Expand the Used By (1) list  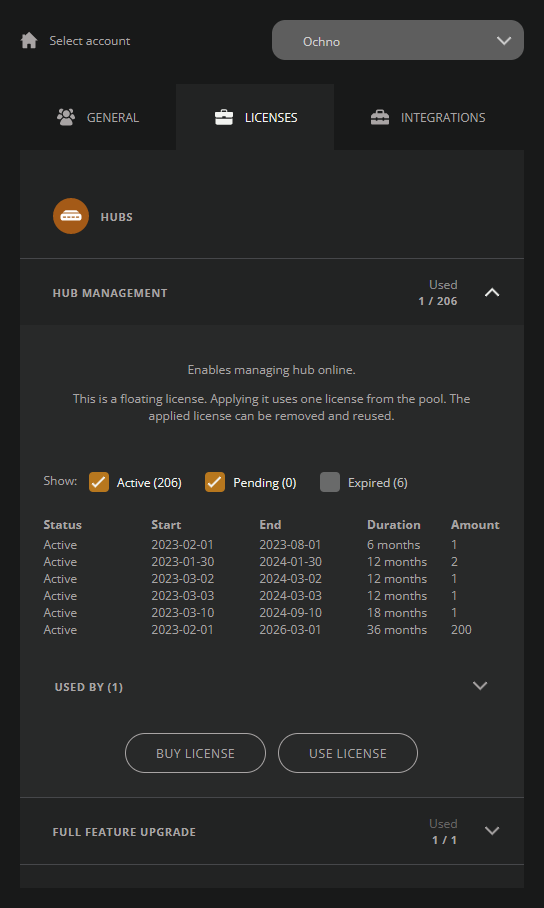pyautogui.click(x=480, y=686)
